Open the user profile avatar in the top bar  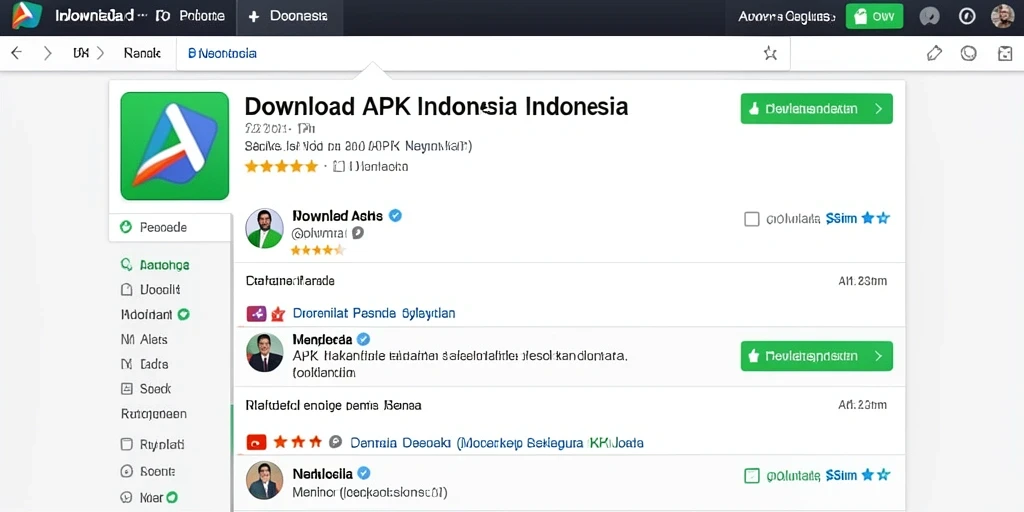[x=1002, y=16]
